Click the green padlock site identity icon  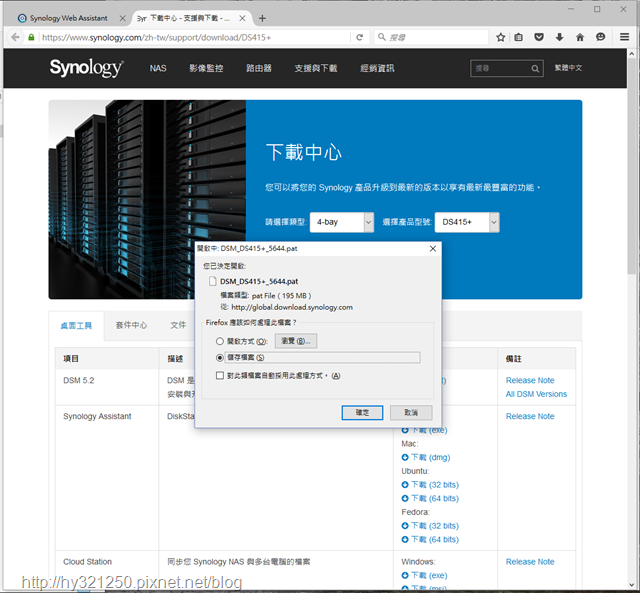31,37
